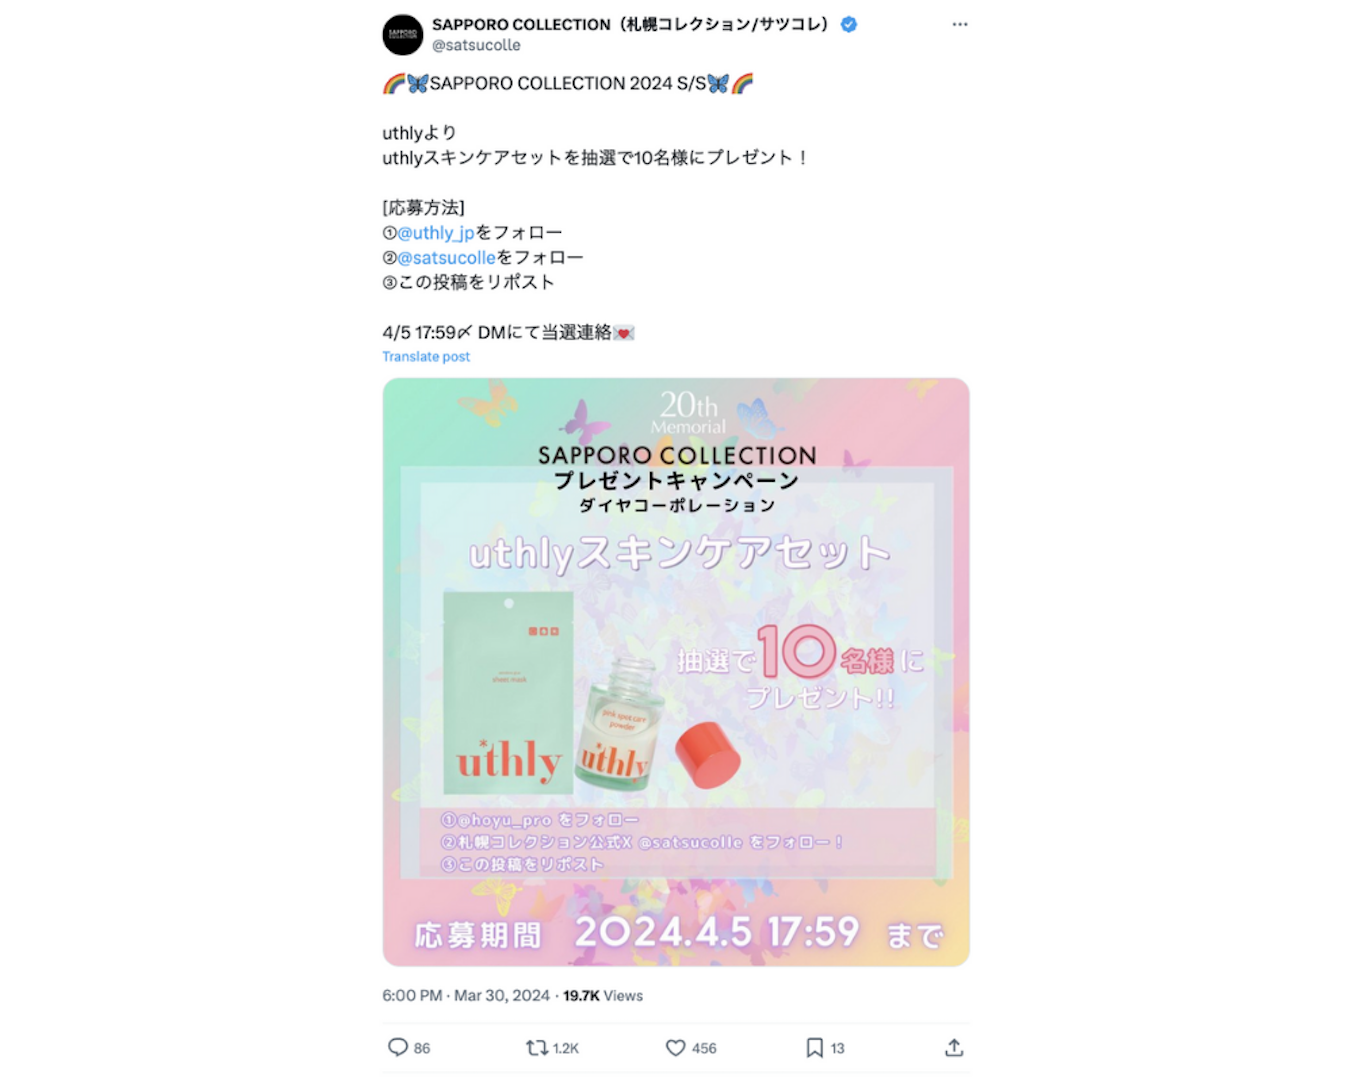Viewport: 1348px width, 1078px height.
Task: Click the @satsucolle handle under the name
Action: coord(476,45)
